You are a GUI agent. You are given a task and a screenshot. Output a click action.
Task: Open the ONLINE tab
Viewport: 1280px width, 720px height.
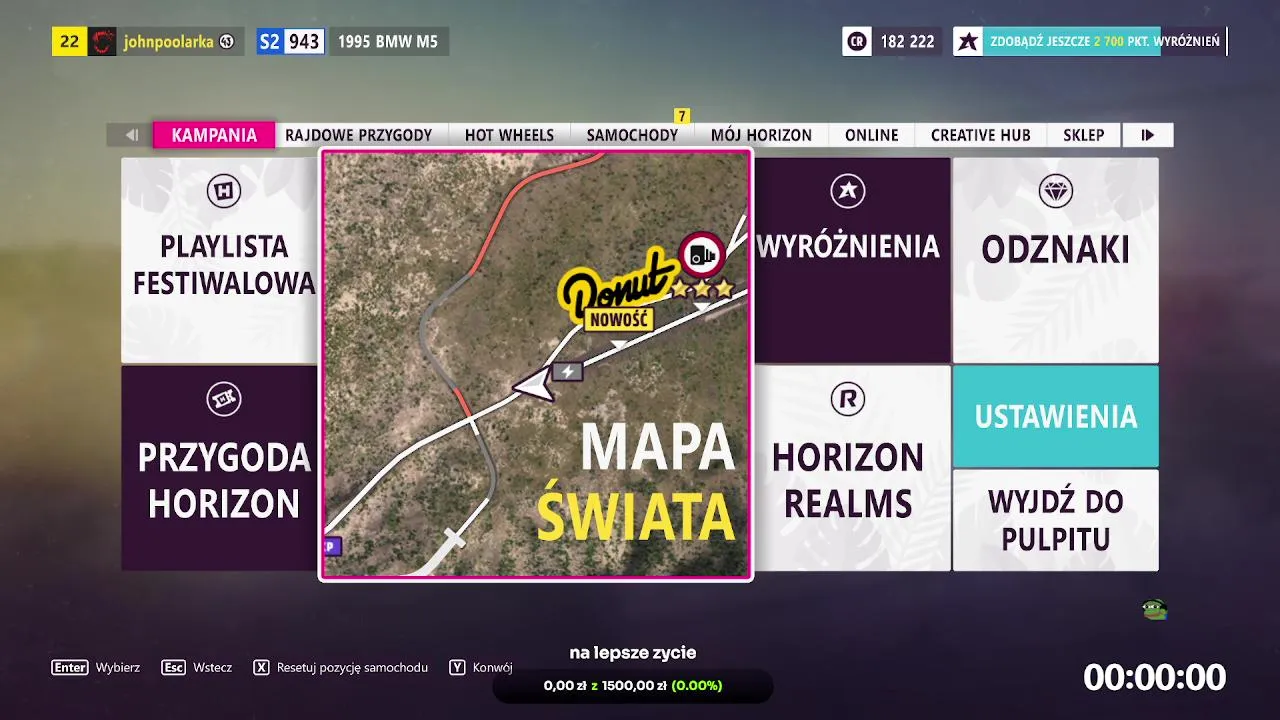(x=871, y=135)
